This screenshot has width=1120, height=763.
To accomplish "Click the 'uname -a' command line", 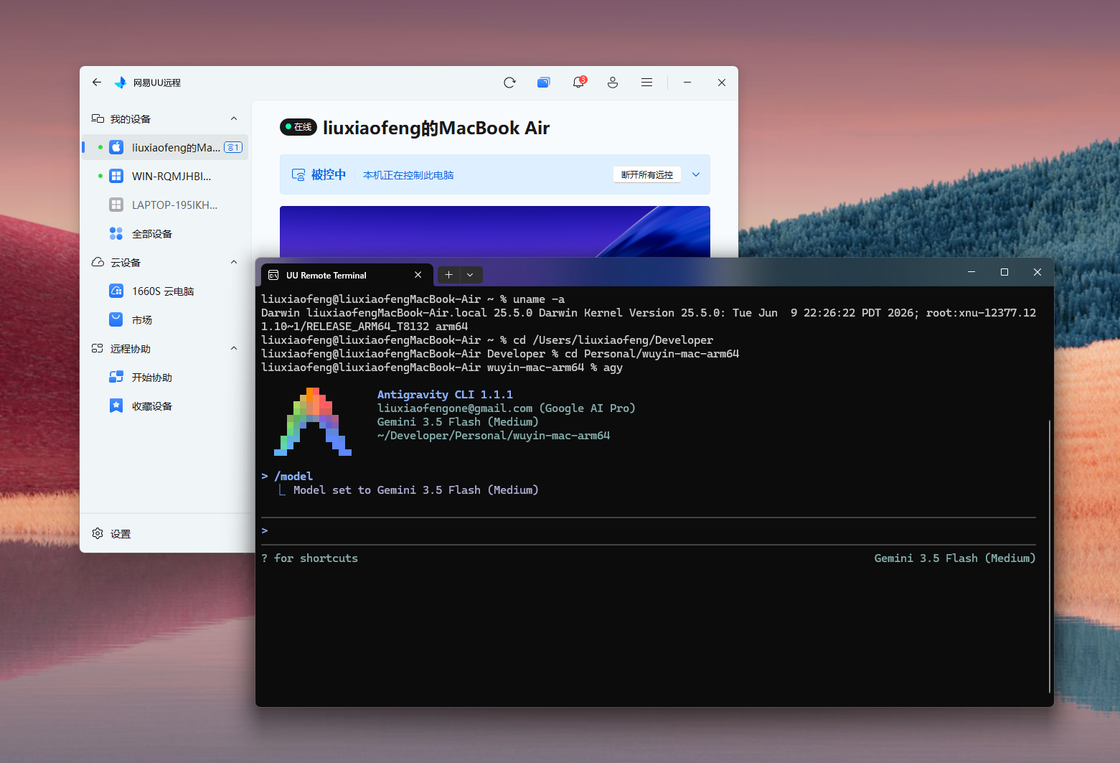I will (x=413, y=299).
